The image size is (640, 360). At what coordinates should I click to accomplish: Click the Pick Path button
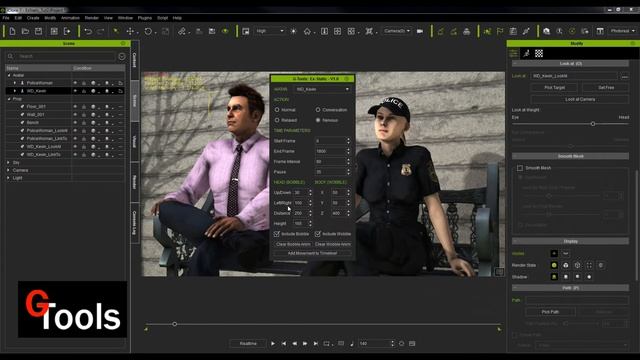pos(550,312)
